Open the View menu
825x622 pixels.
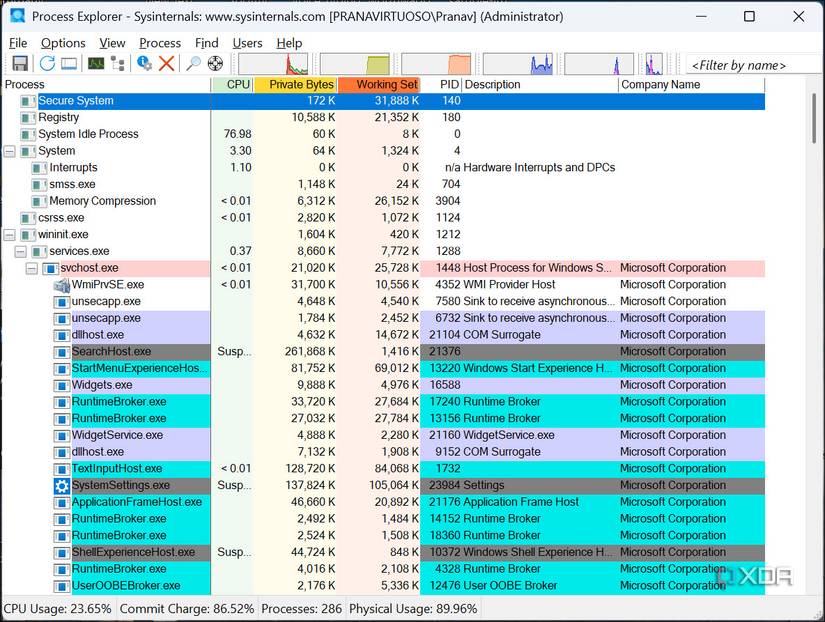112,43
